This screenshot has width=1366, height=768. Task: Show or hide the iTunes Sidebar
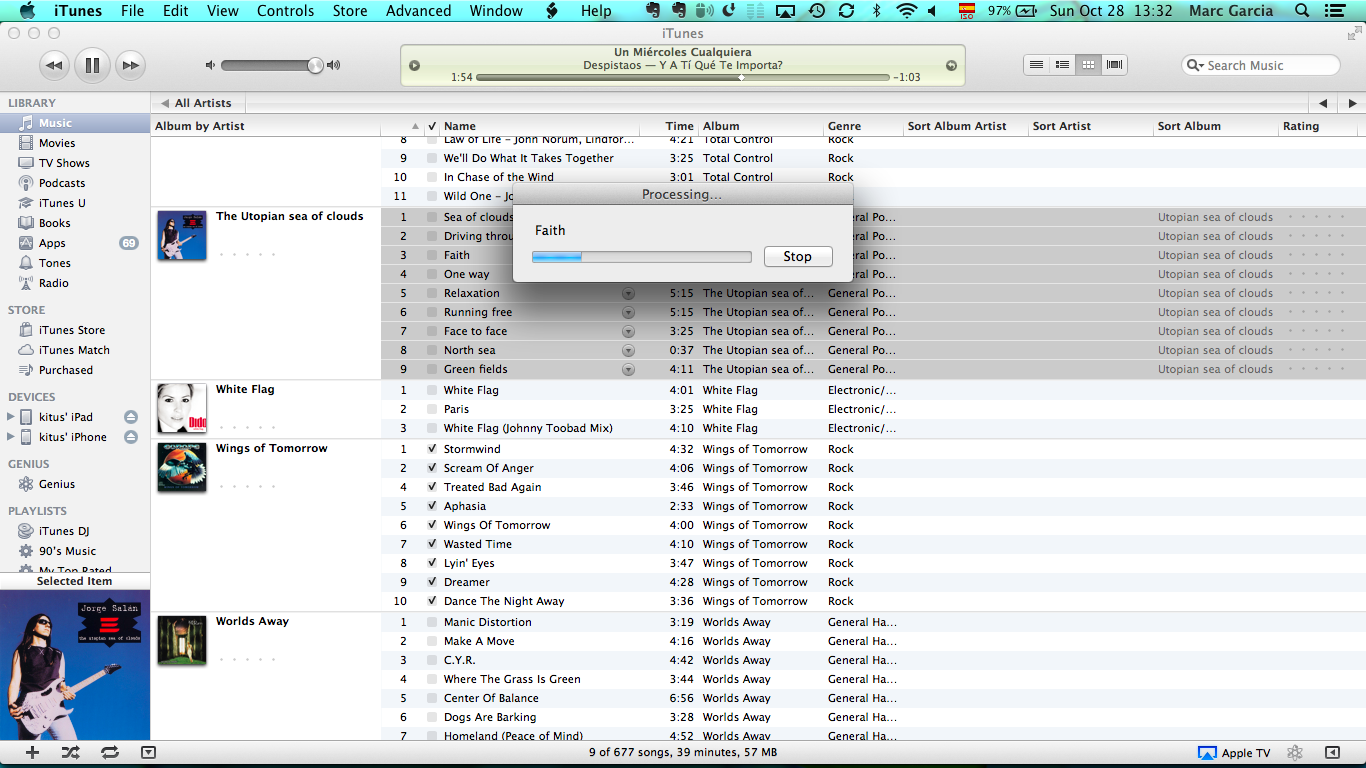point(1332,753)
